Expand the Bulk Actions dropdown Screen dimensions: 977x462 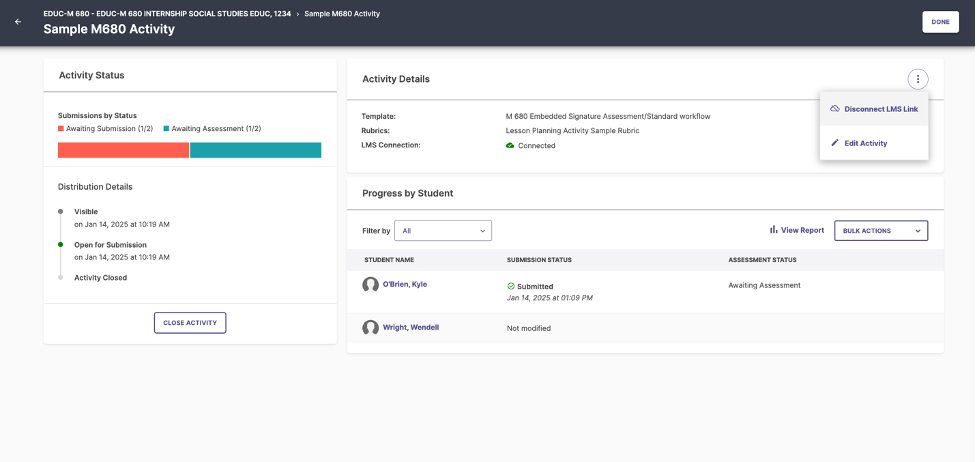(881, 231)
